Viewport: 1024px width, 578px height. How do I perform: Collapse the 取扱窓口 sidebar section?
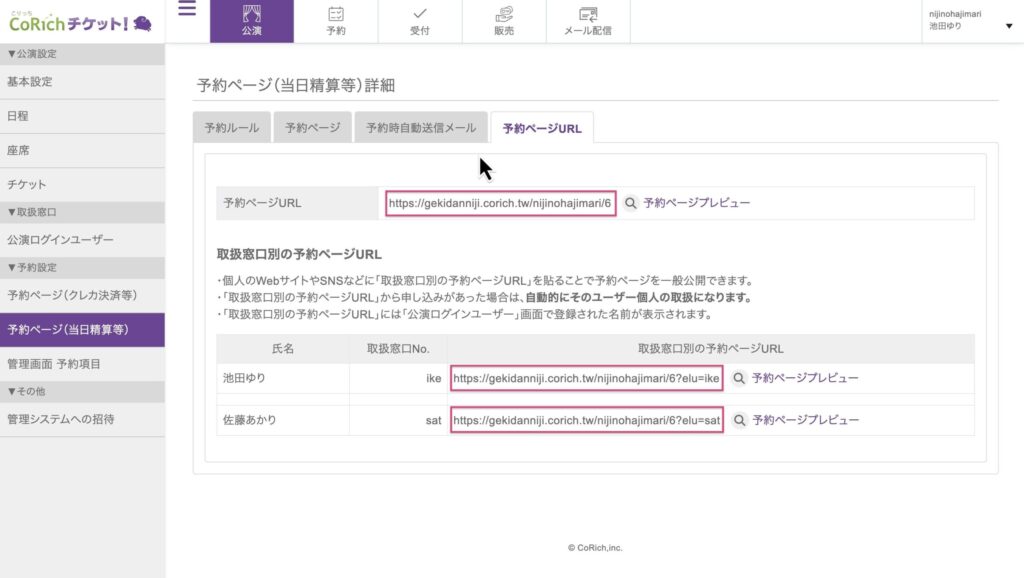(x=32, y=212)
